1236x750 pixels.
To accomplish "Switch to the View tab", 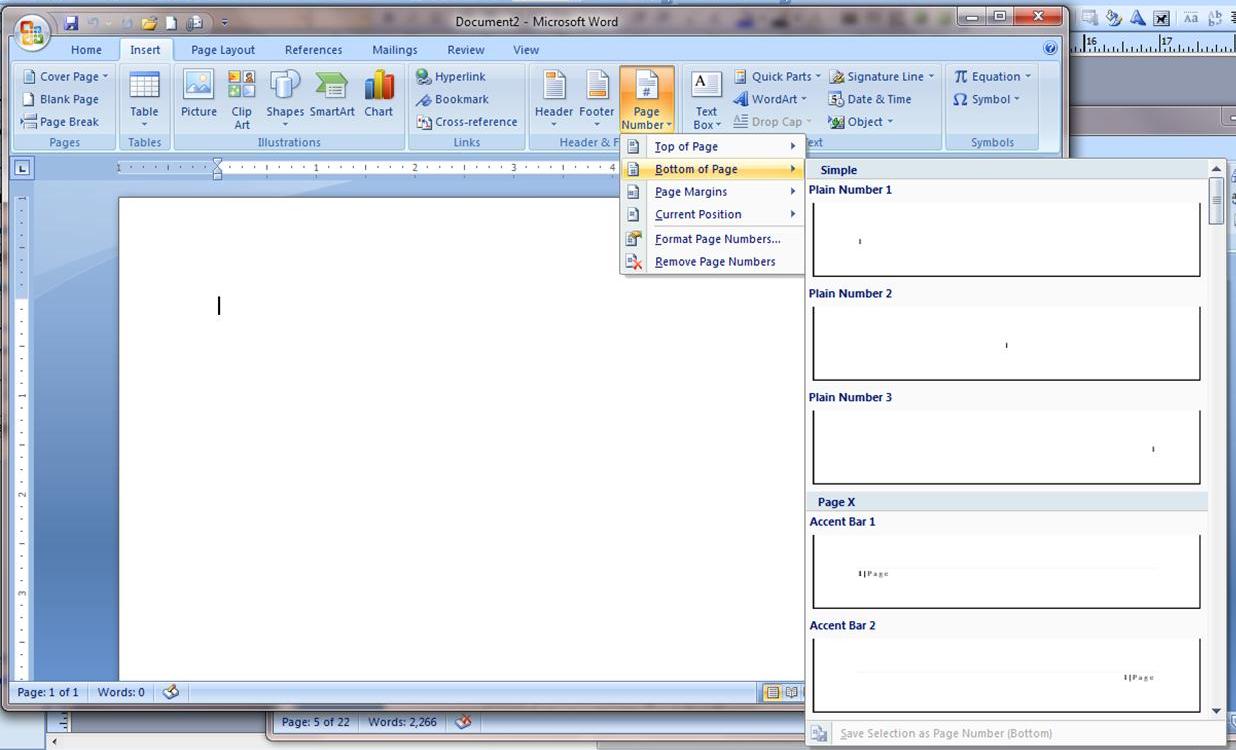I will [526, 50].
